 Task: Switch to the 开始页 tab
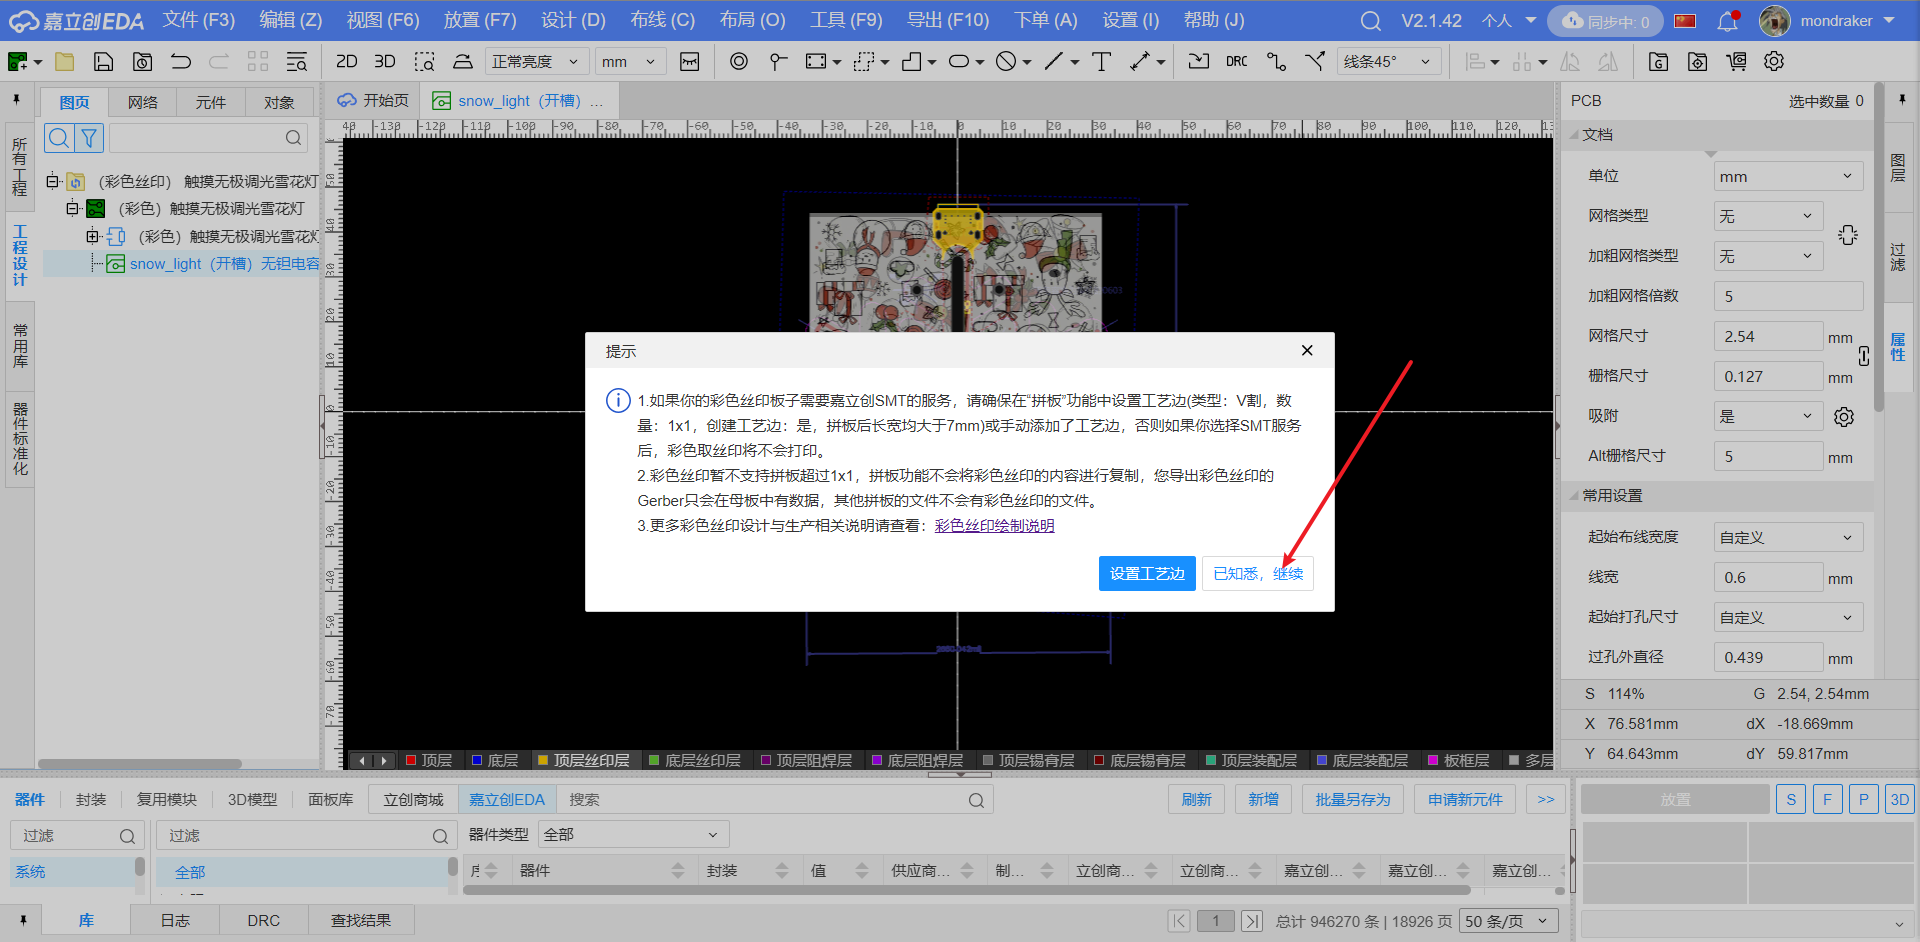click(x=374, y=100)
